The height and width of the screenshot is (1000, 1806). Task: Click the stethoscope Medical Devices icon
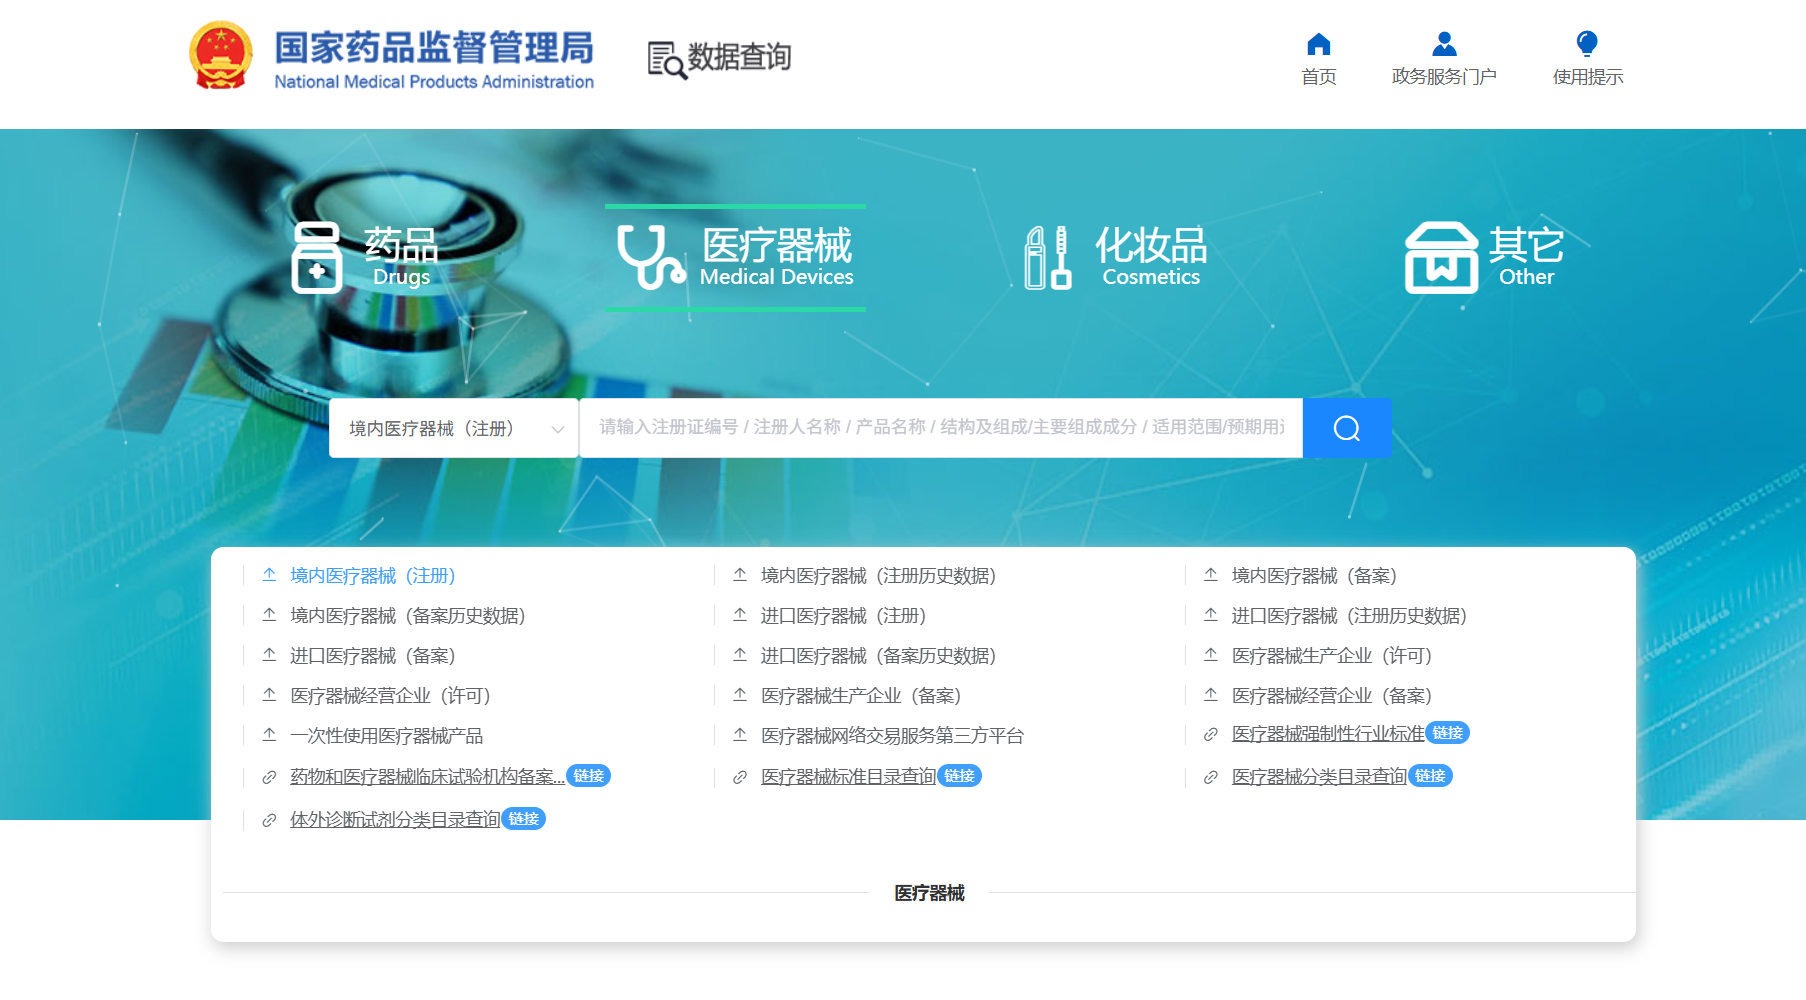coord(649,257)
